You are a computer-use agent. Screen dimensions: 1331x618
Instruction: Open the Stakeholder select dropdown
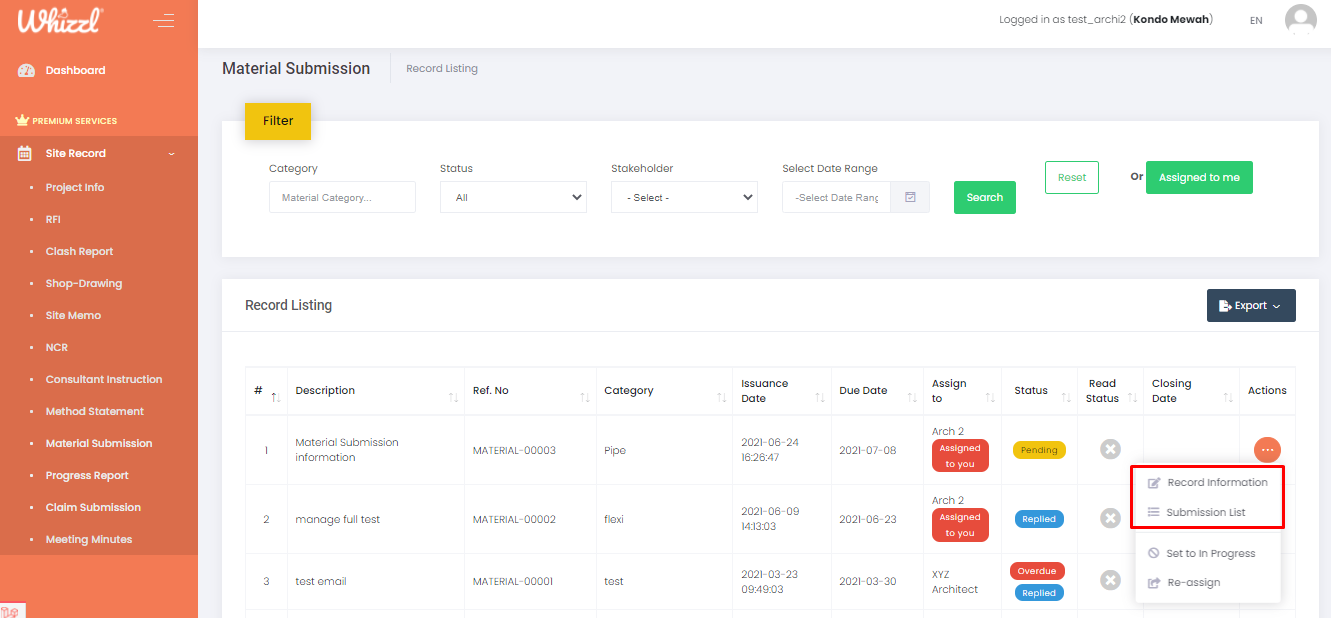(x=684, y=197)
